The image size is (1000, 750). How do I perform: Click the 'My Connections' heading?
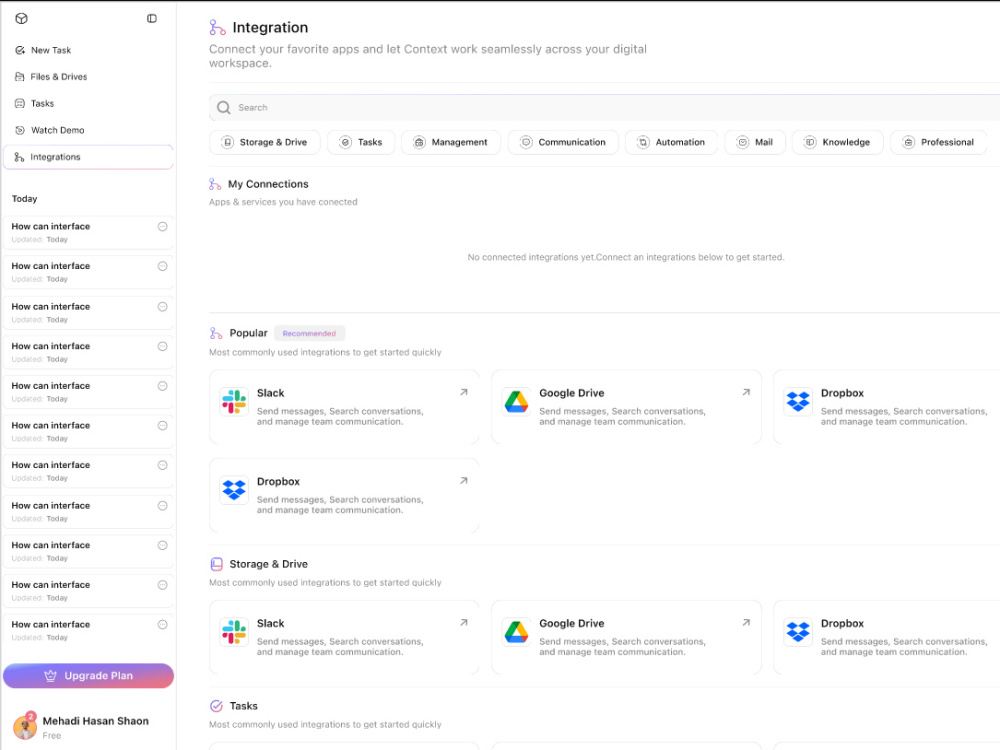[x=268, y=184]
